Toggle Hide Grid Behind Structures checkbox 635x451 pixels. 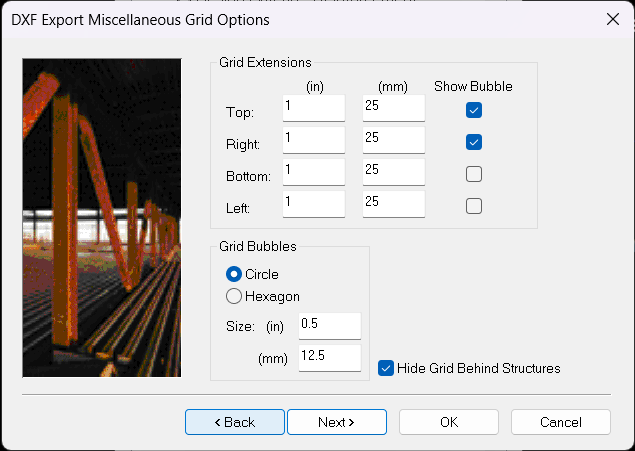pyautogui.click(x=386, y=368)
